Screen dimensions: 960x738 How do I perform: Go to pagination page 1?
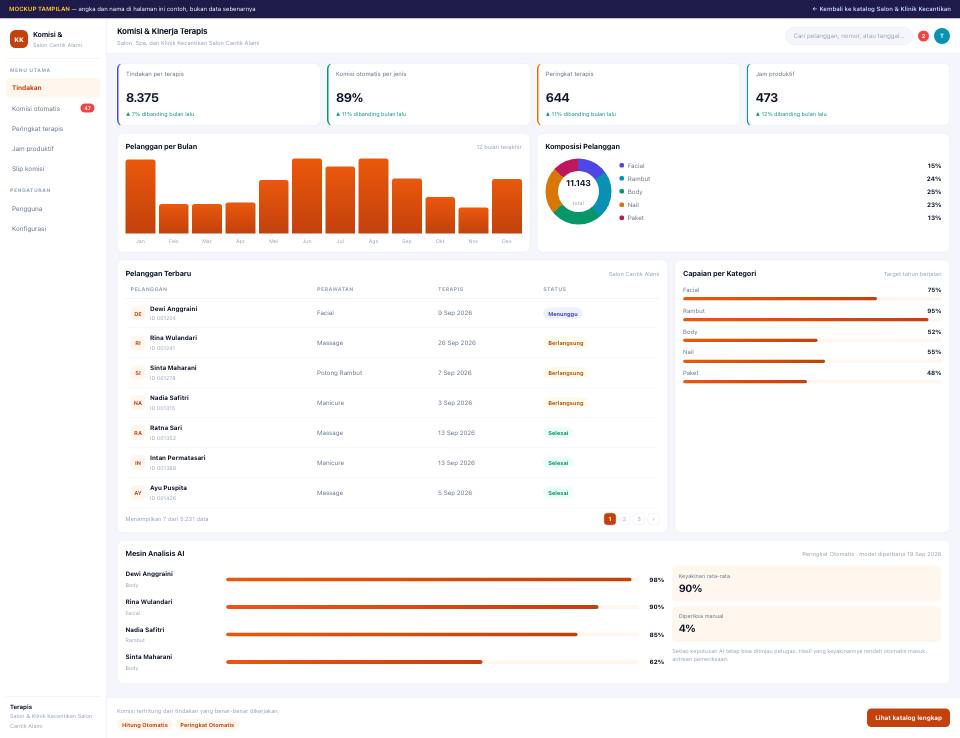point(610,519)
